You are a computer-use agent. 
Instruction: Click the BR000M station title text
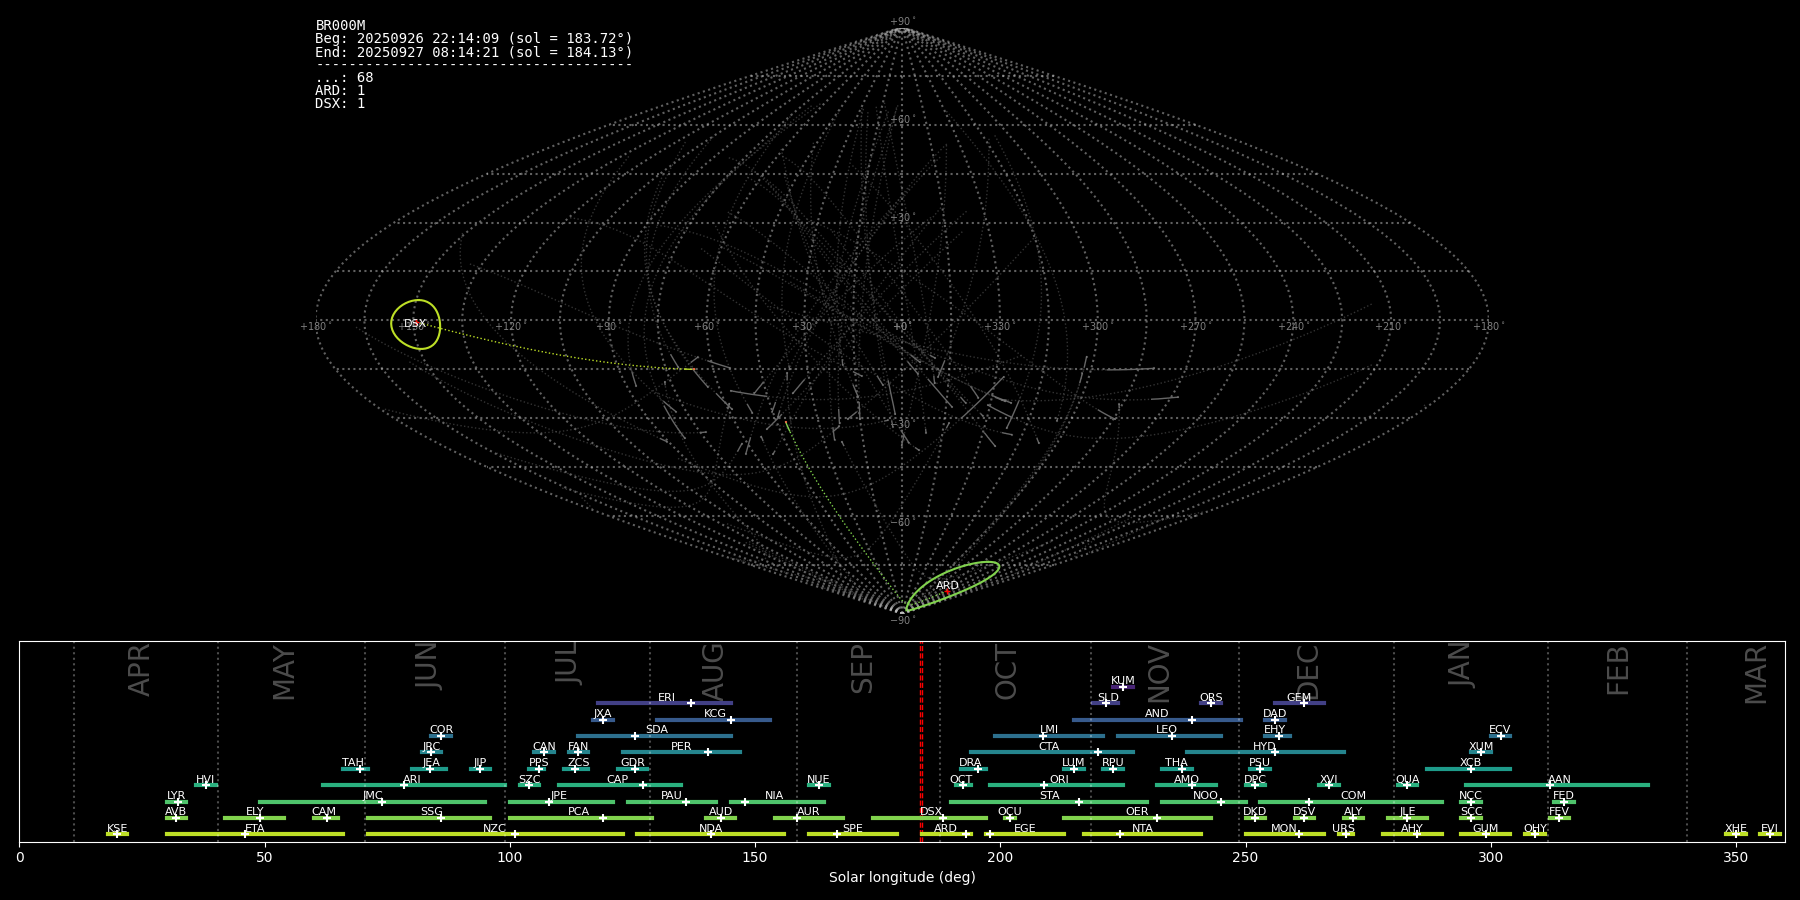[340, 26]
